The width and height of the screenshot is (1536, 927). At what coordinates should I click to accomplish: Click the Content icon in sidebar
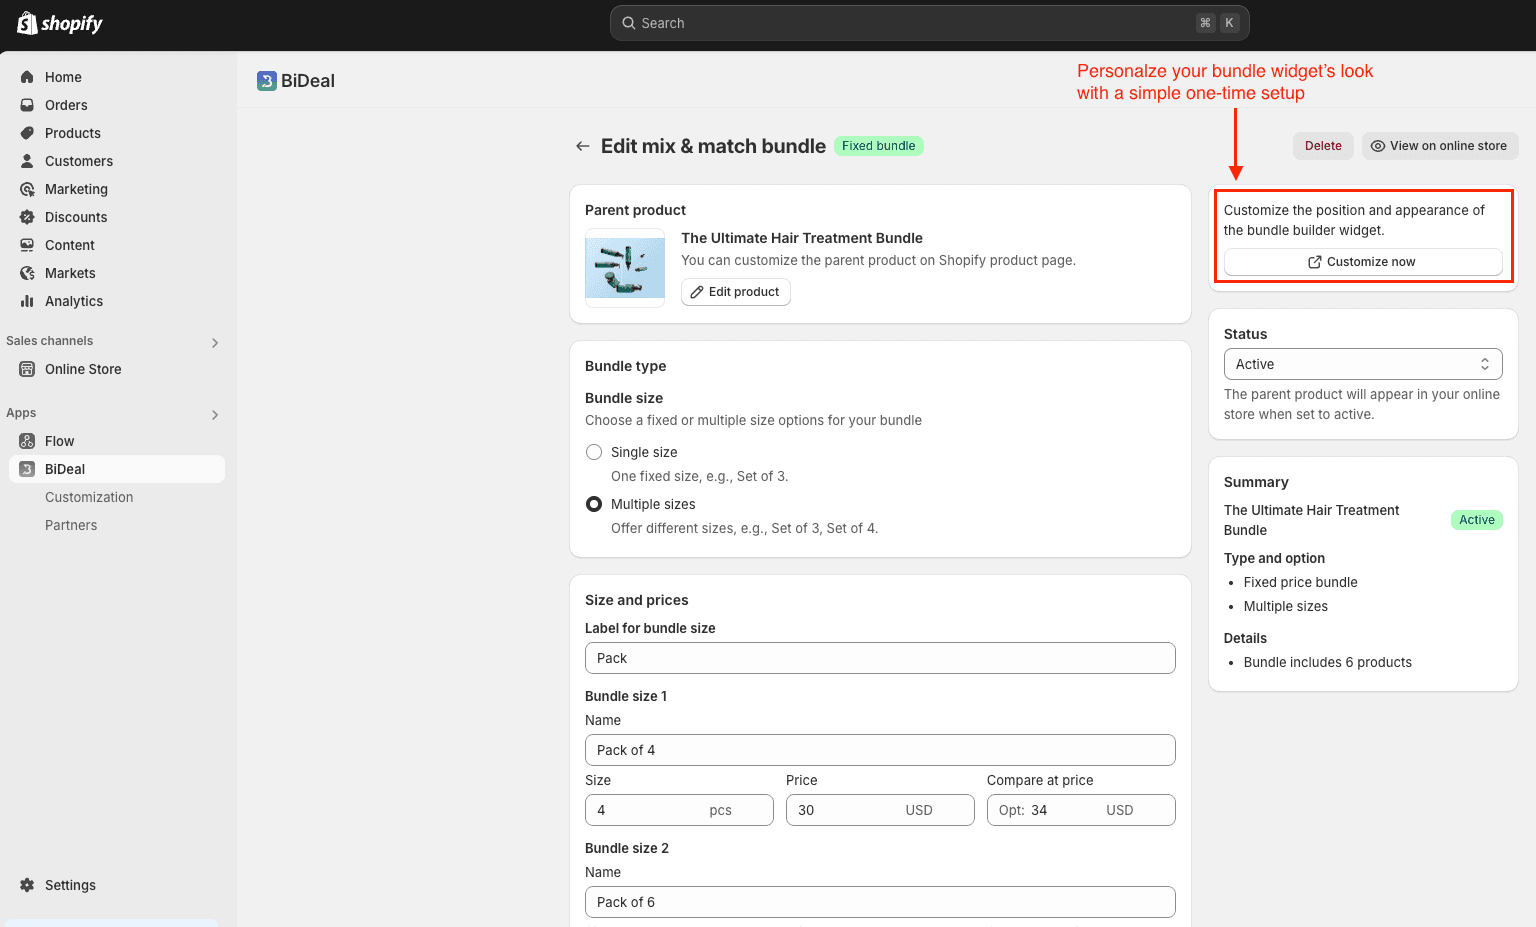[x=27, y=245]
